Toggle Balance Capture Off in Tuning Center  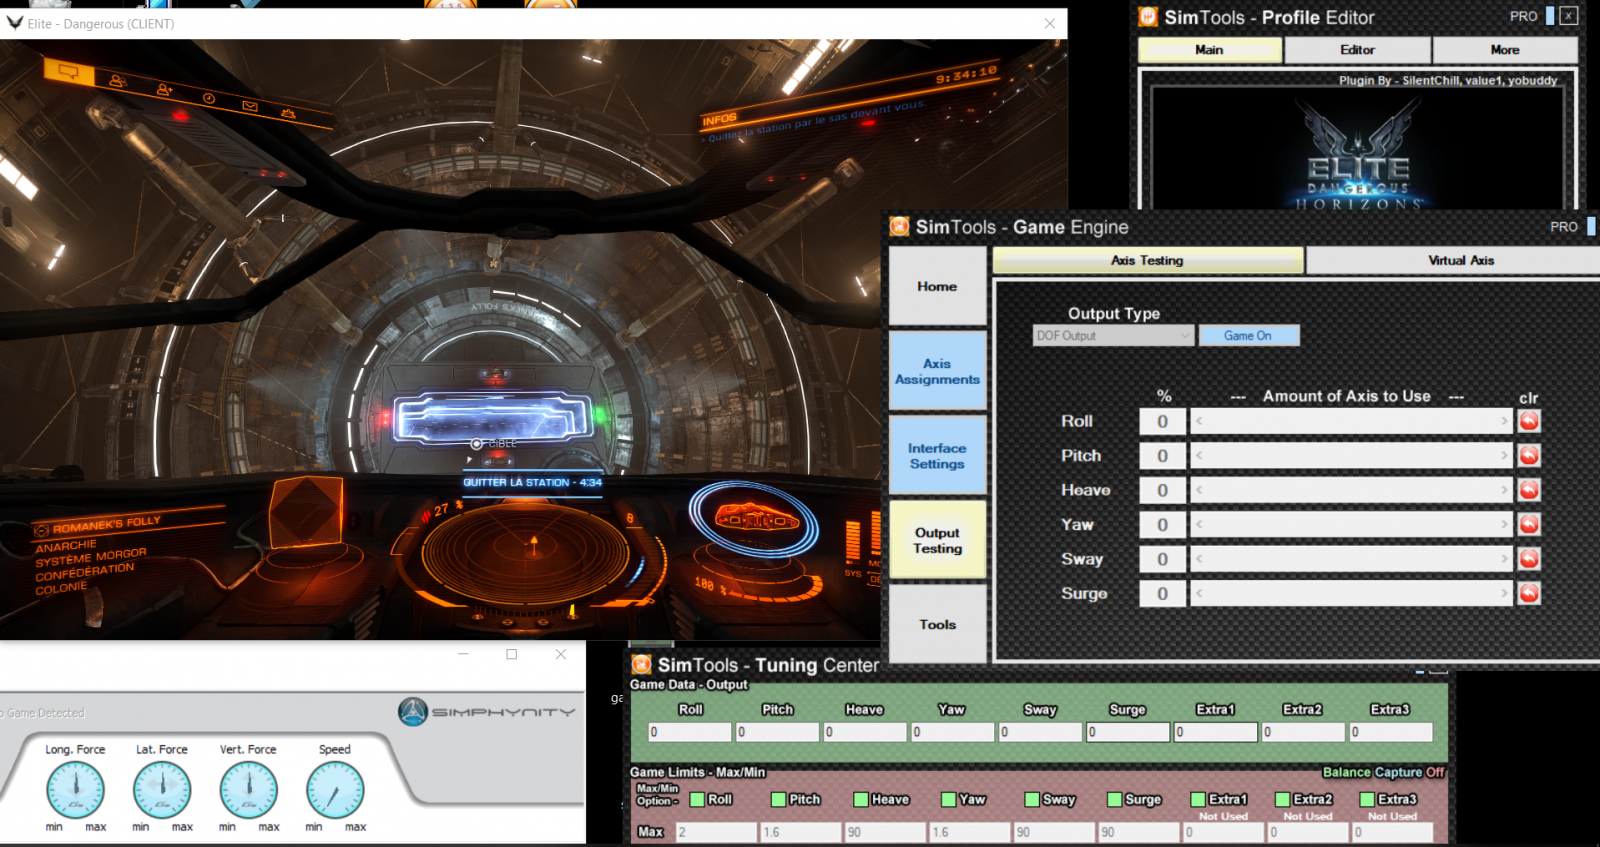click(x=1384, y=772)
